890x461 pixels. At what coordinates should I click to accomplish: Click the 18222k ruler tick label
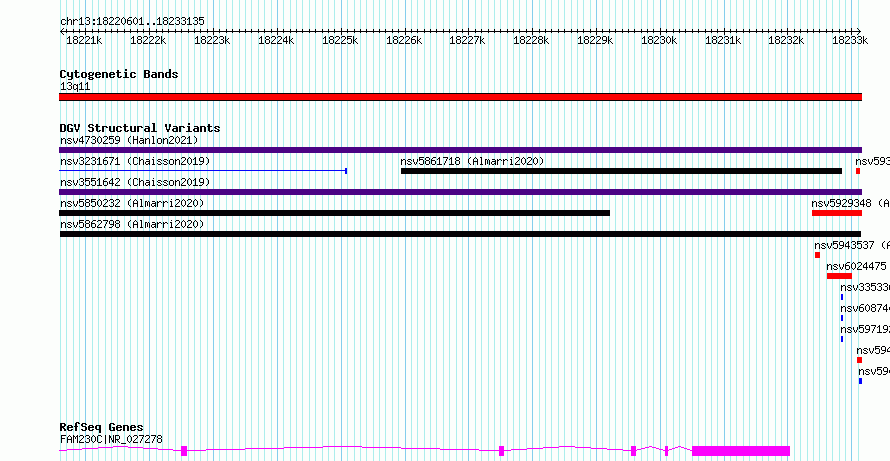148,40
